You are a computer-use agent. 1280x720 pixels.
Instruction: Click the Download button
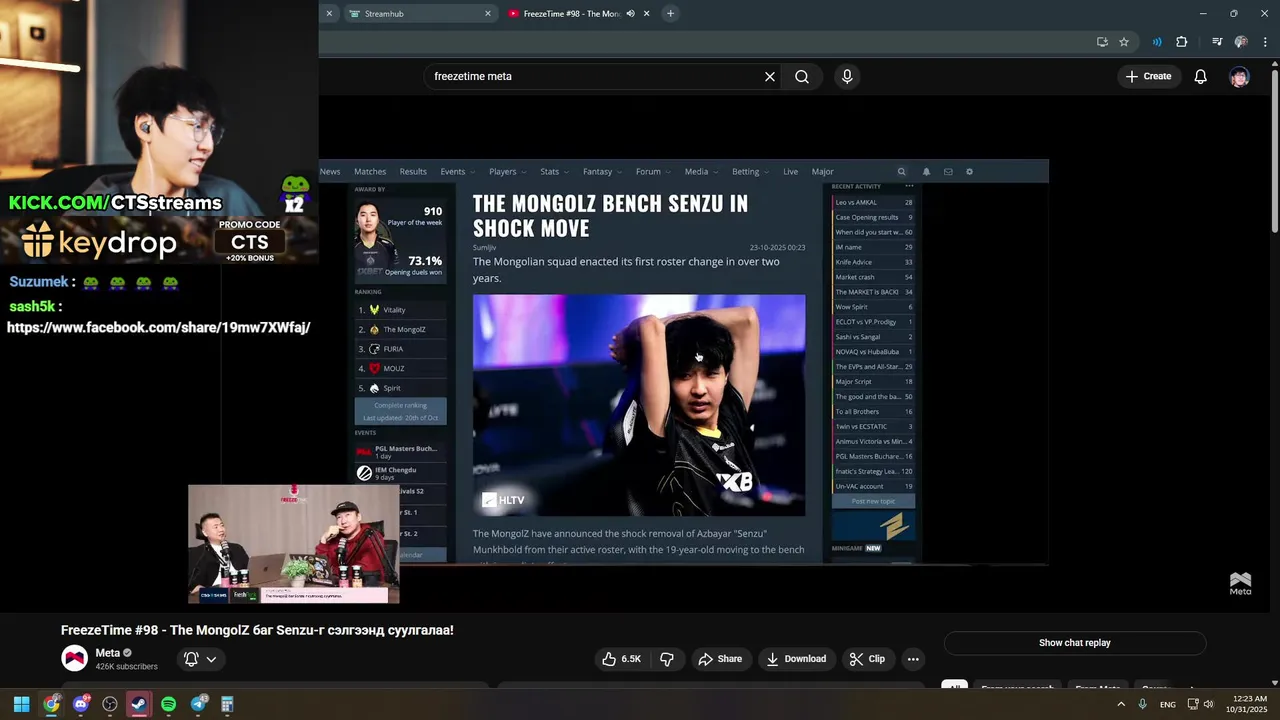(x=796, y=659)
